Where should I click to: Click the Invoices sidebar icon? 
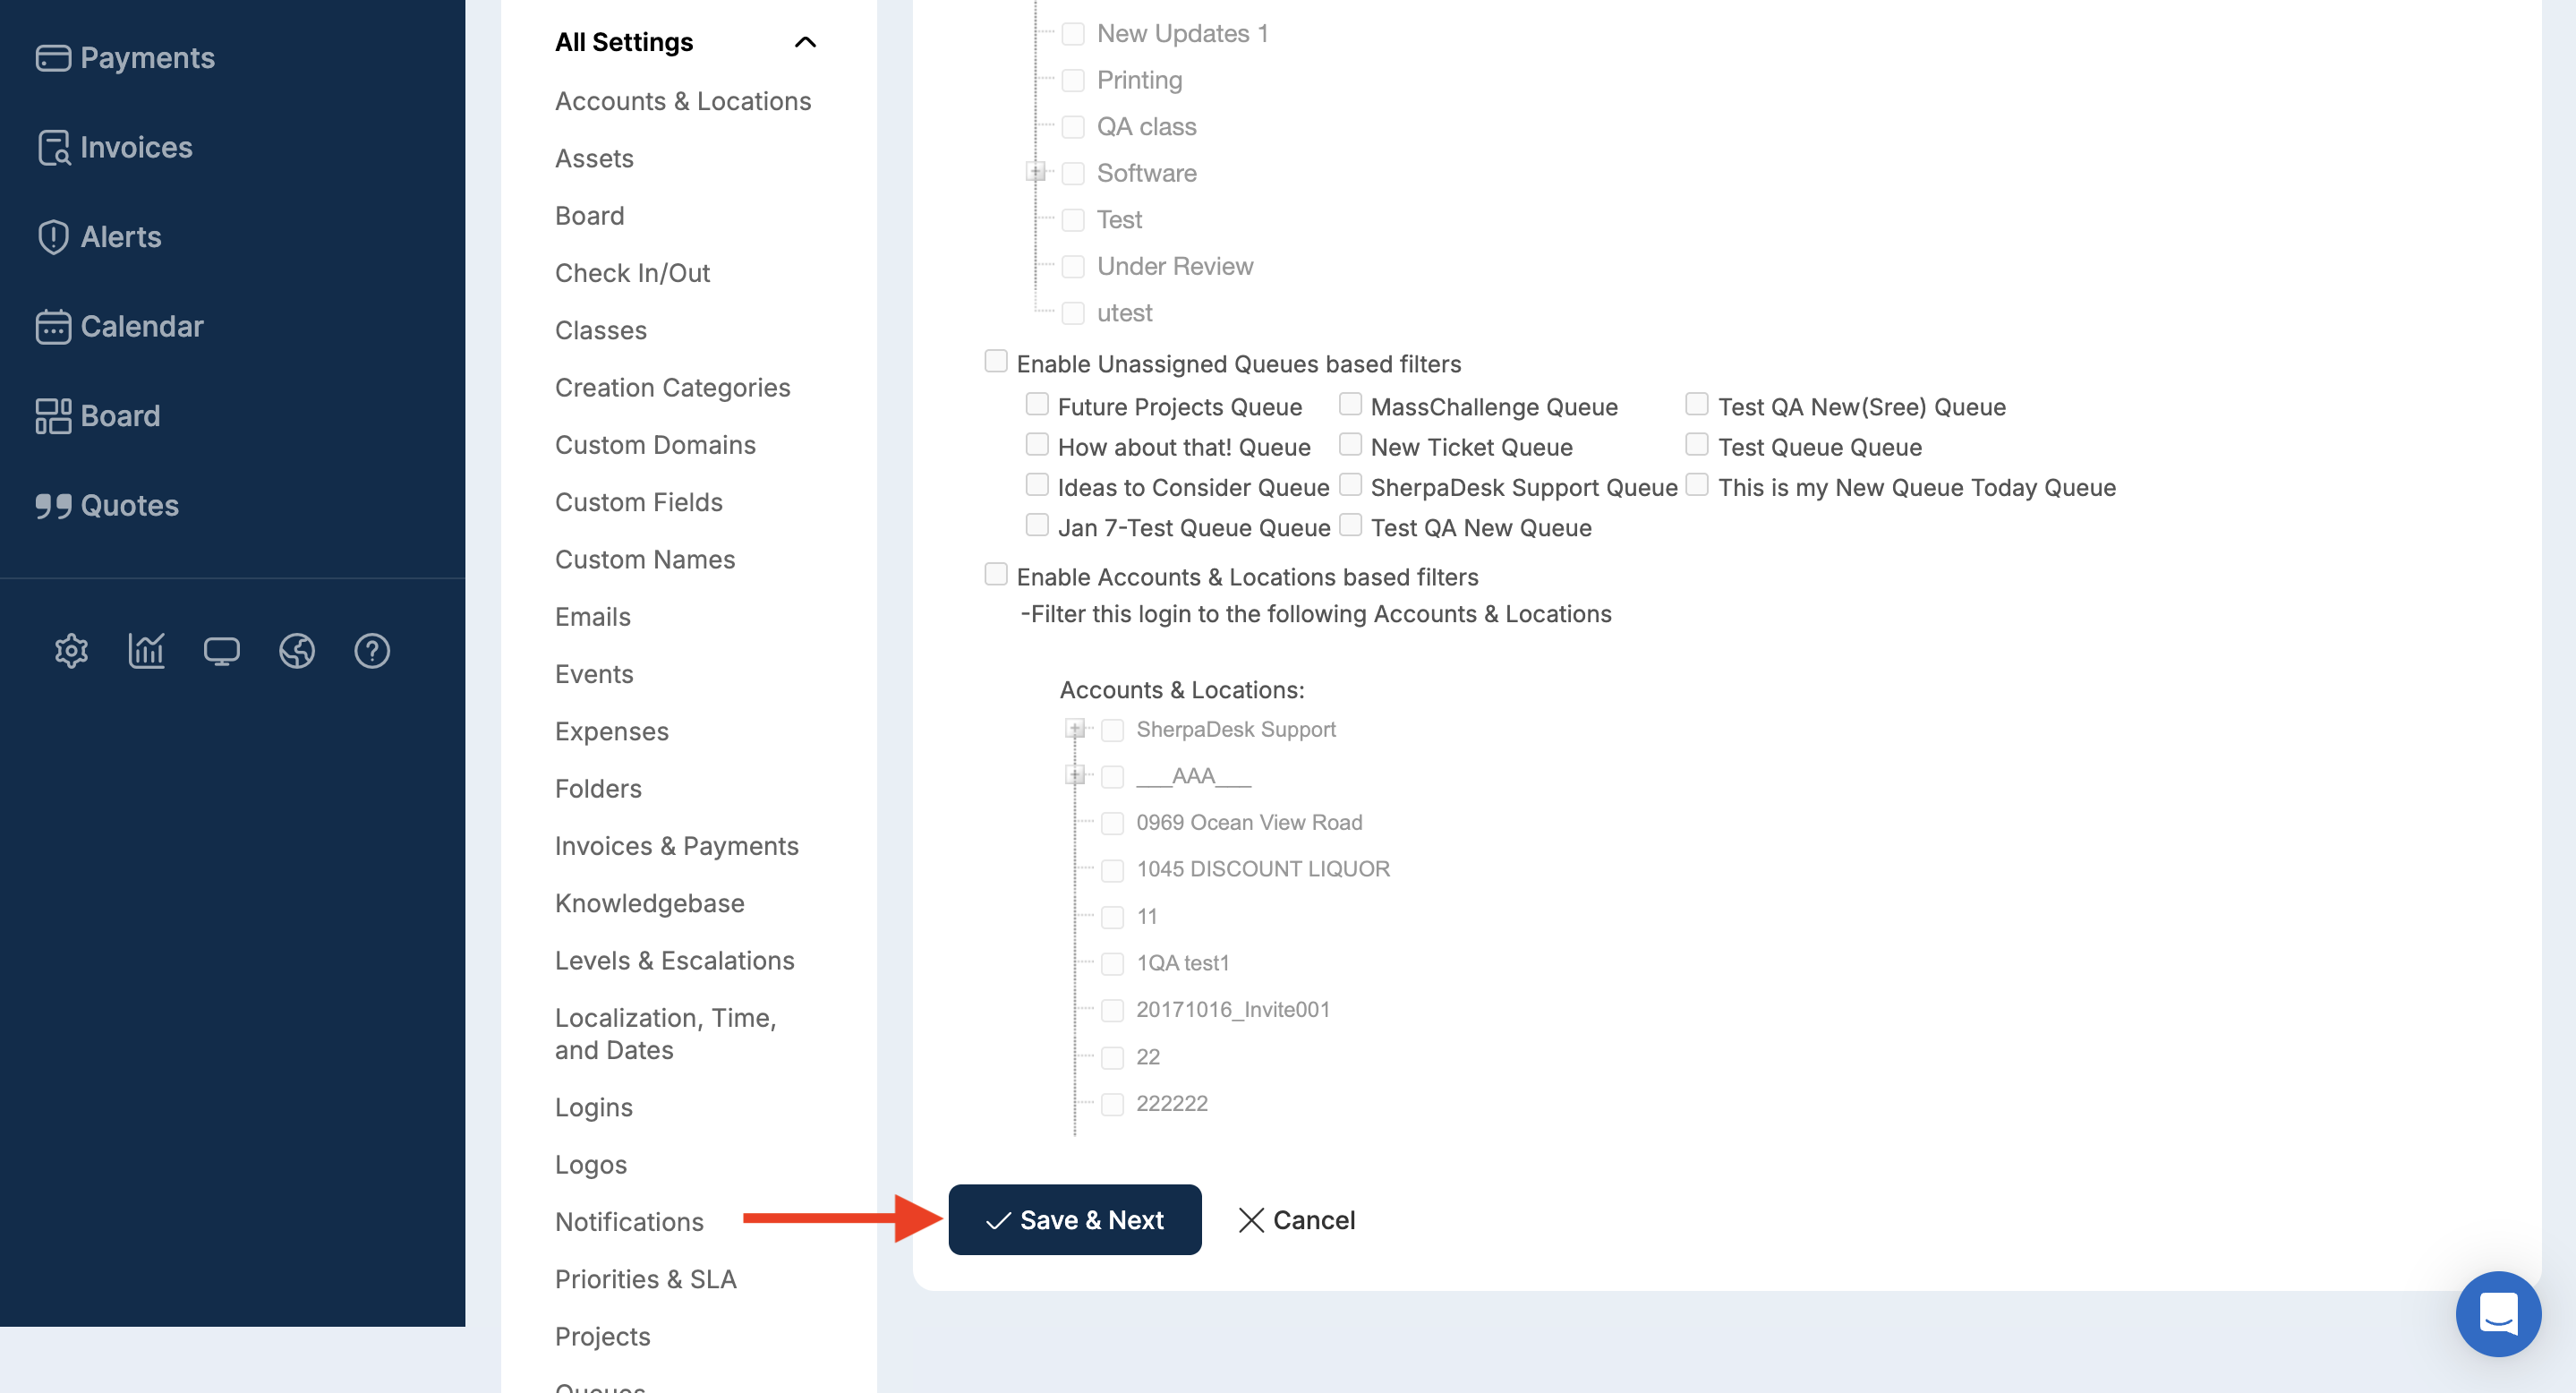click(x=53, y=148)
